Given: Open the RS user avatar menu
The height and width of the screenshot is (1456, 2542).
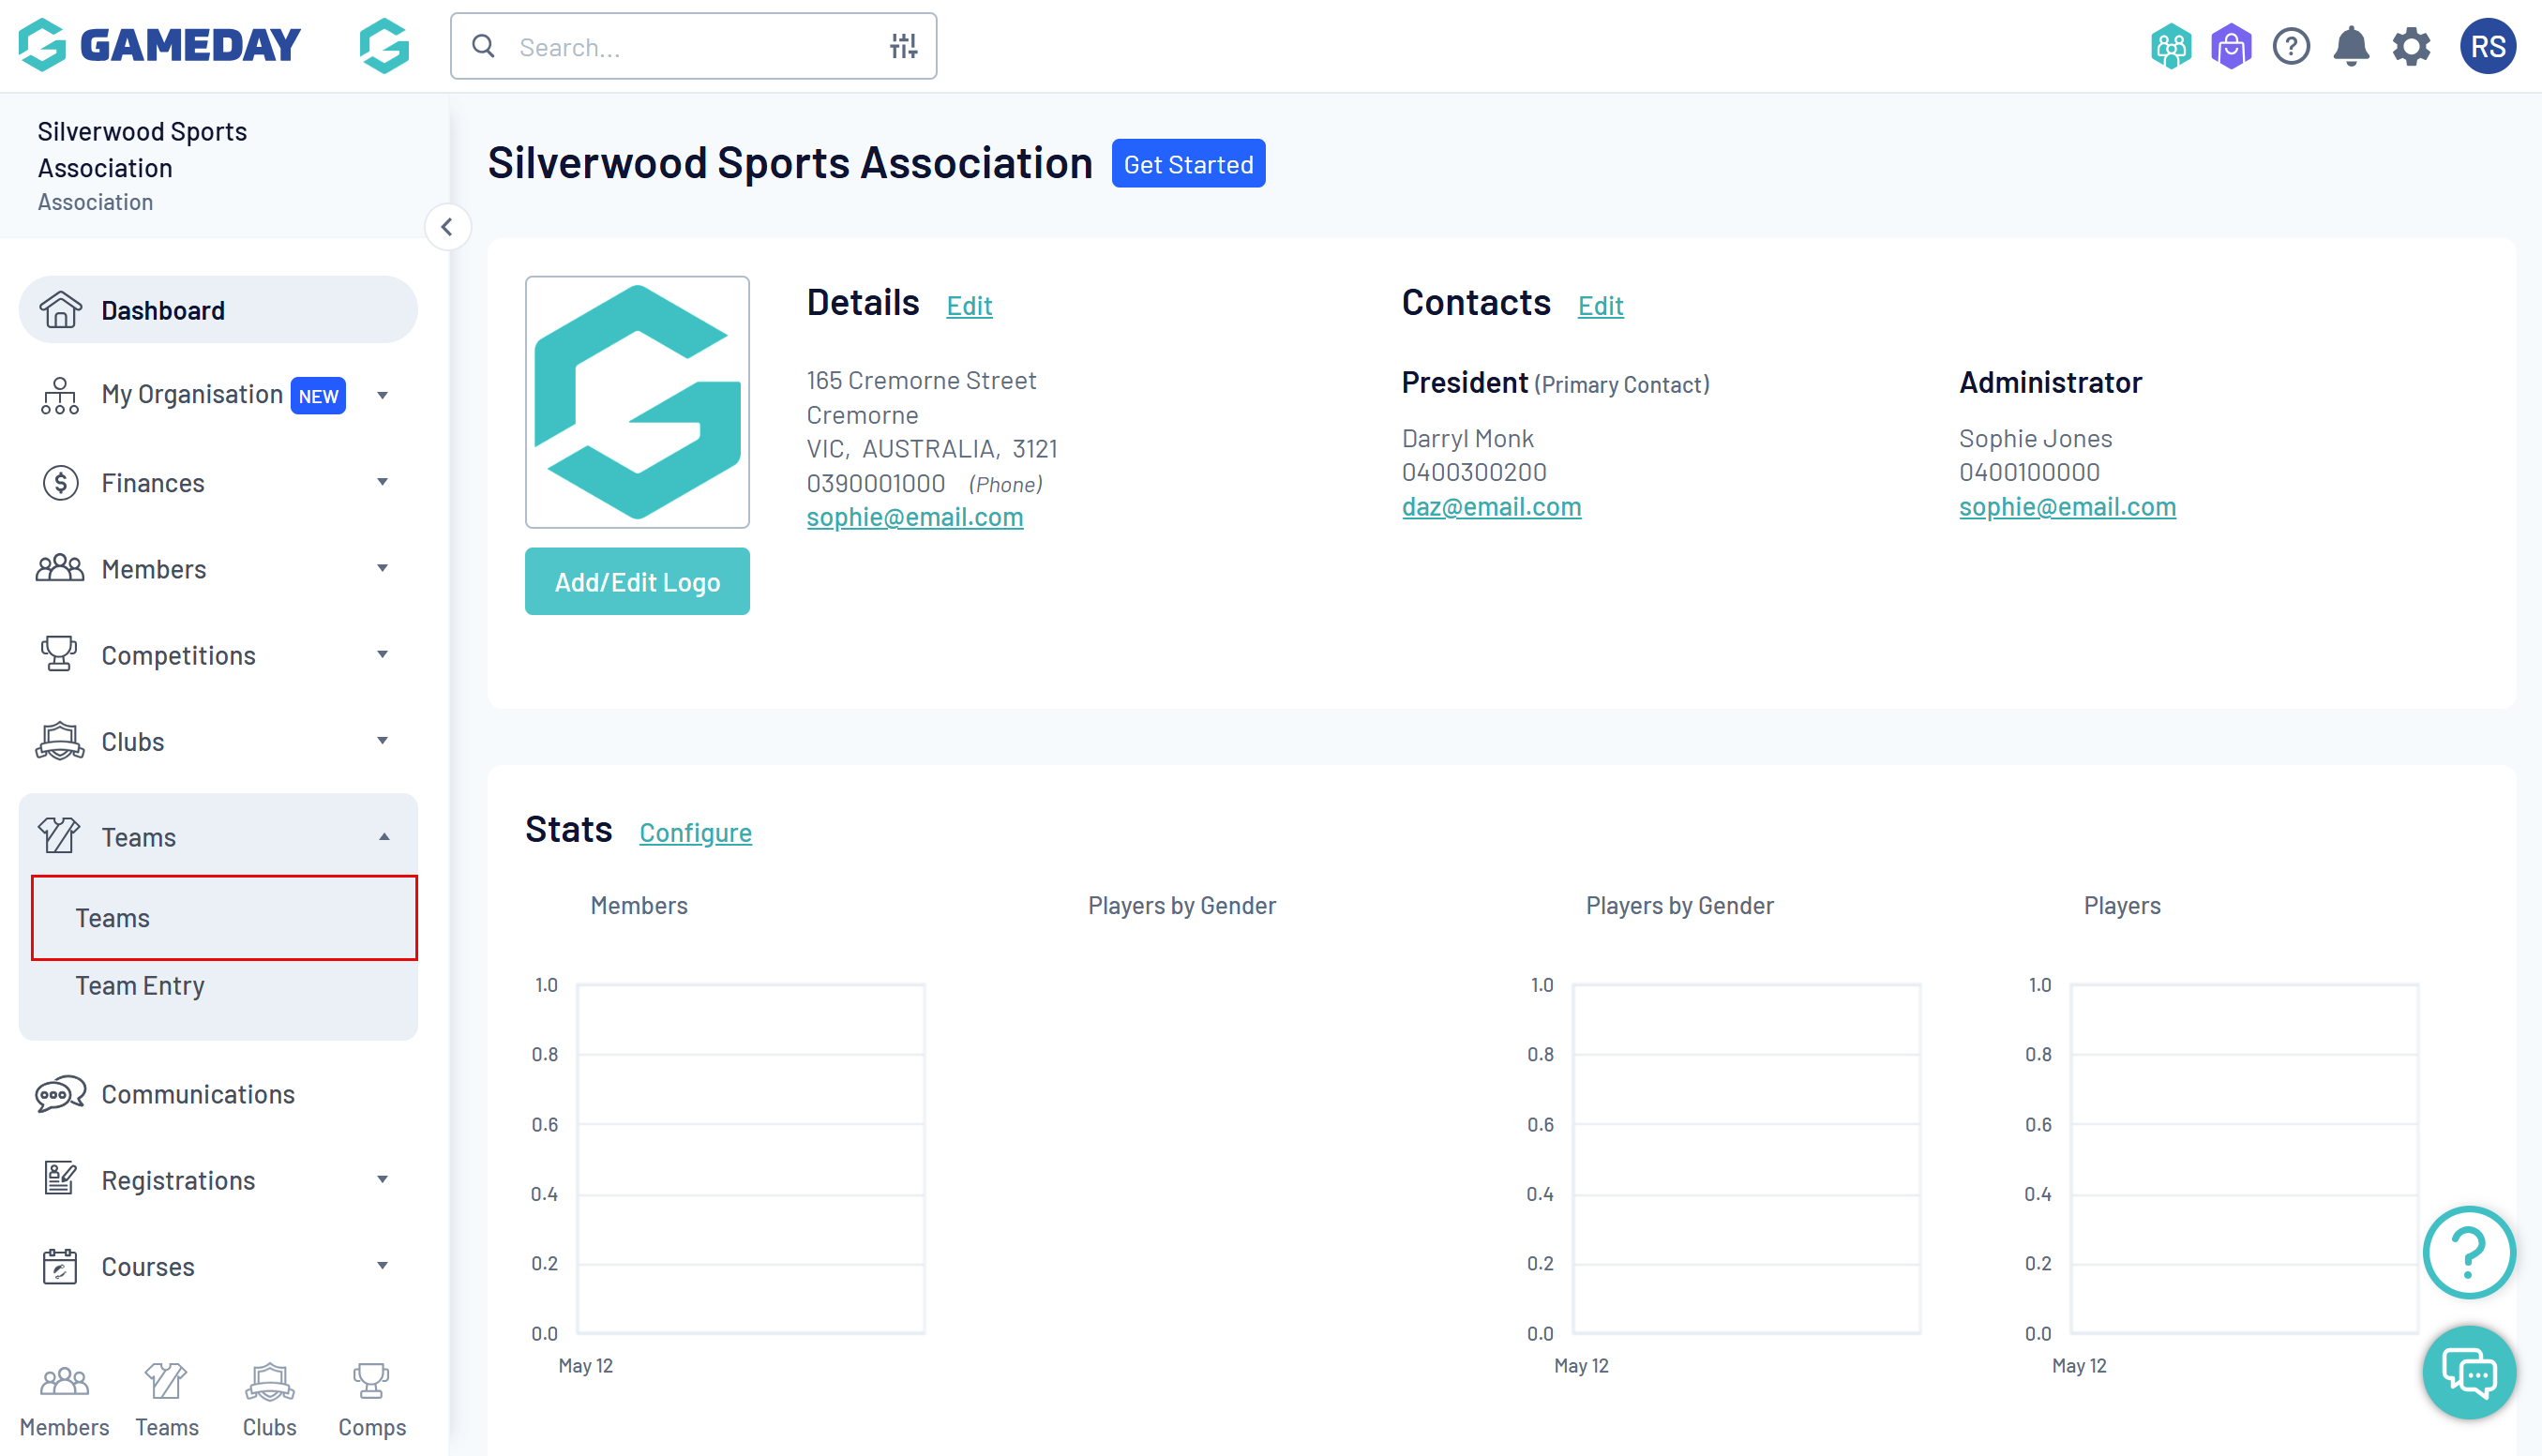Looking at the screenshot, I should (x=2487, y=46).
